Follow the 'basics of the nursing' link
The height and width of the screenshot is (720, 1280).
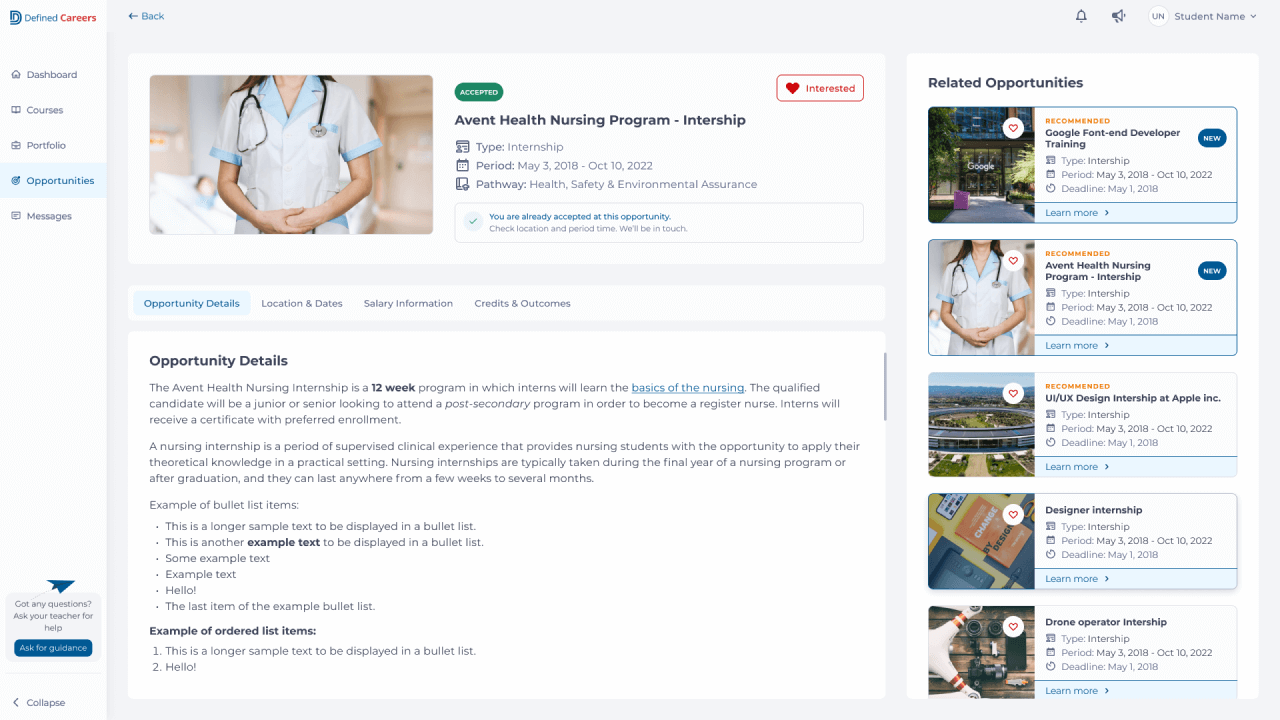click(688, 388)
